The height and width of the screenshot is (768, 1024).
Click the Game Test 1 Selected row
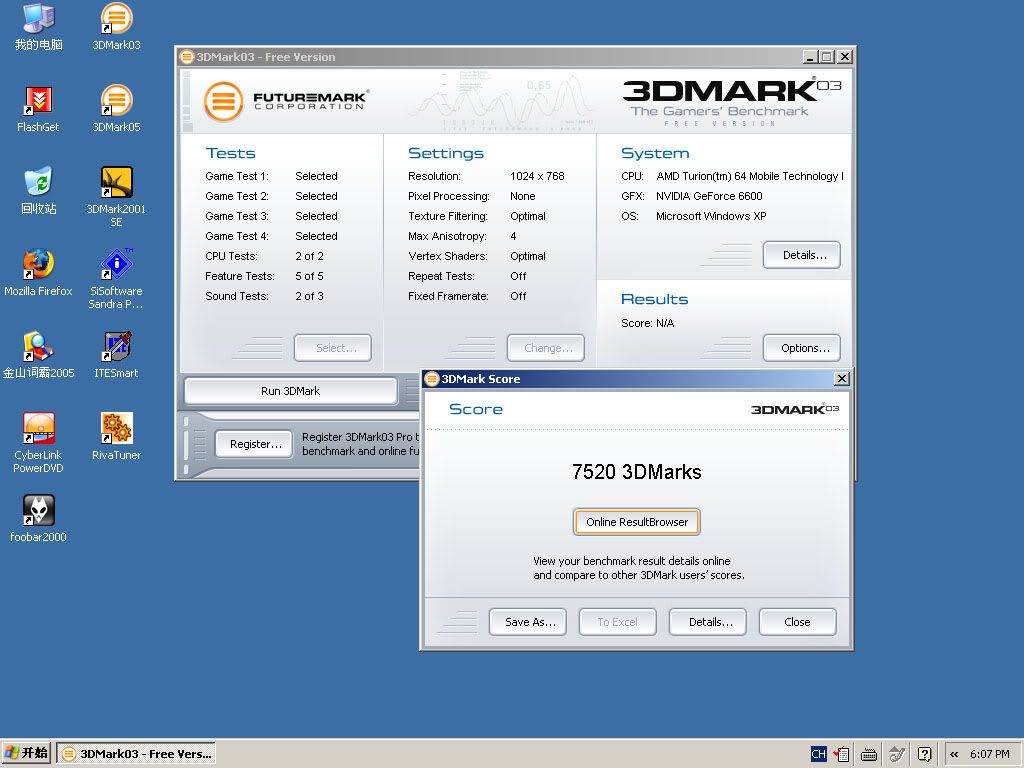(x=271, y=176)
